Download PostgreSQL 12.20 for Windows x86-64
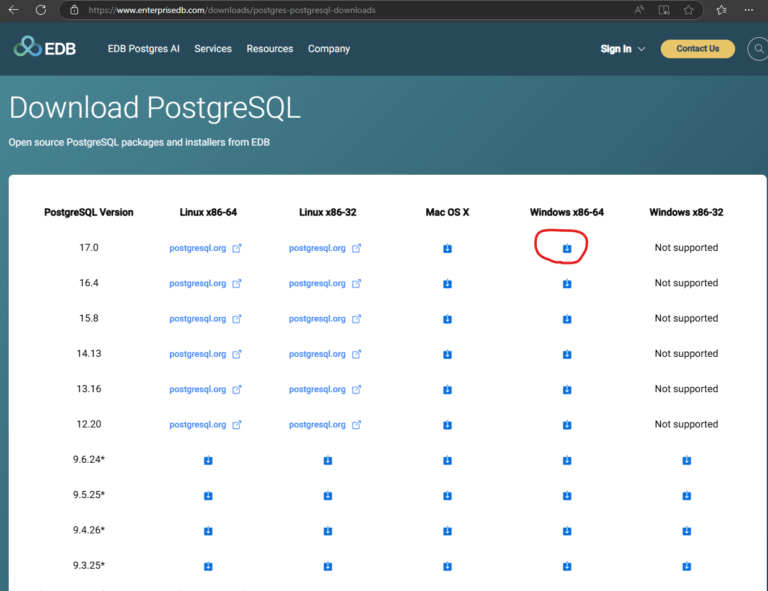This screenshot has height=591, width=768. point(567,425)
